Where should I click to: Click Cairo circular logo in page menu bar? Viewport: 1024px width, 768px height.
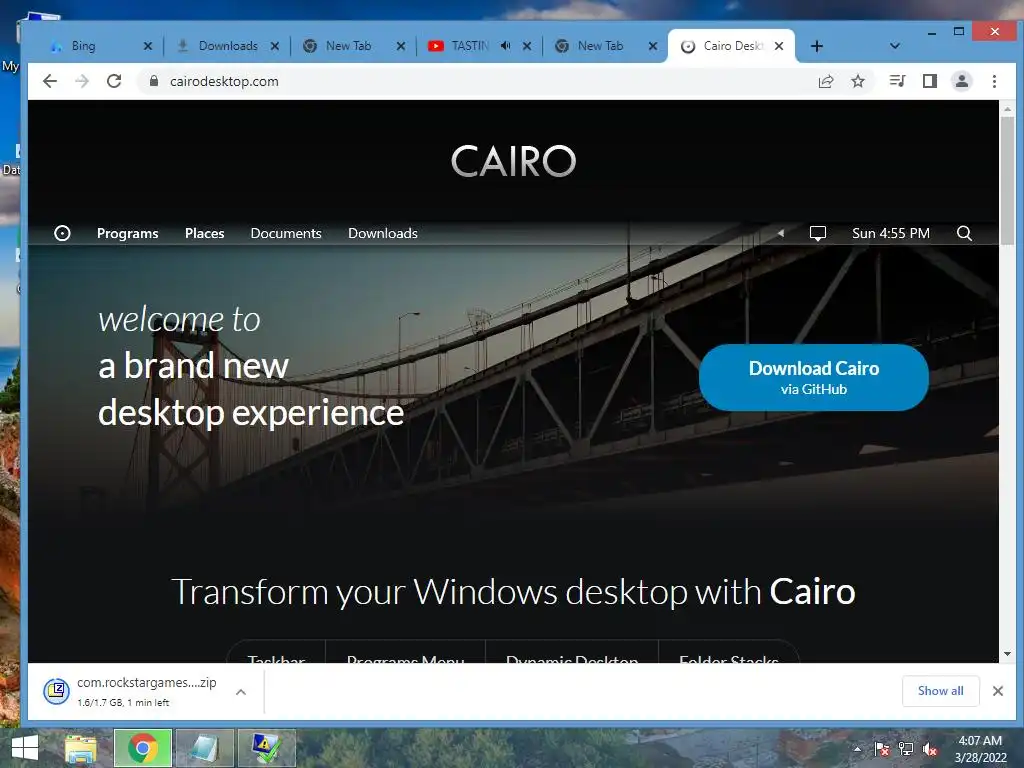(62, 233)
